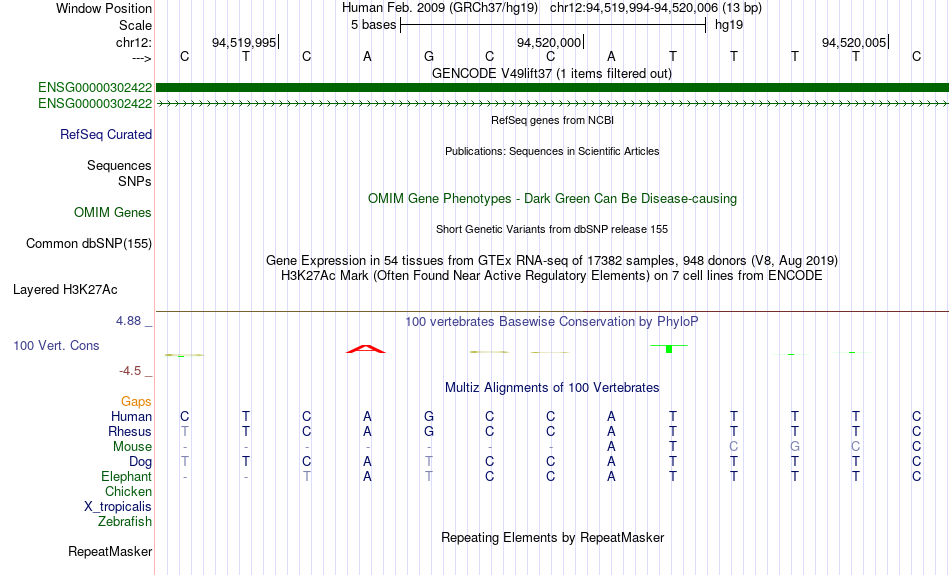Click Multiz Alignments of 100 Vertebrates title
This screenshot has height=575, width=950.
coord(552,388)
